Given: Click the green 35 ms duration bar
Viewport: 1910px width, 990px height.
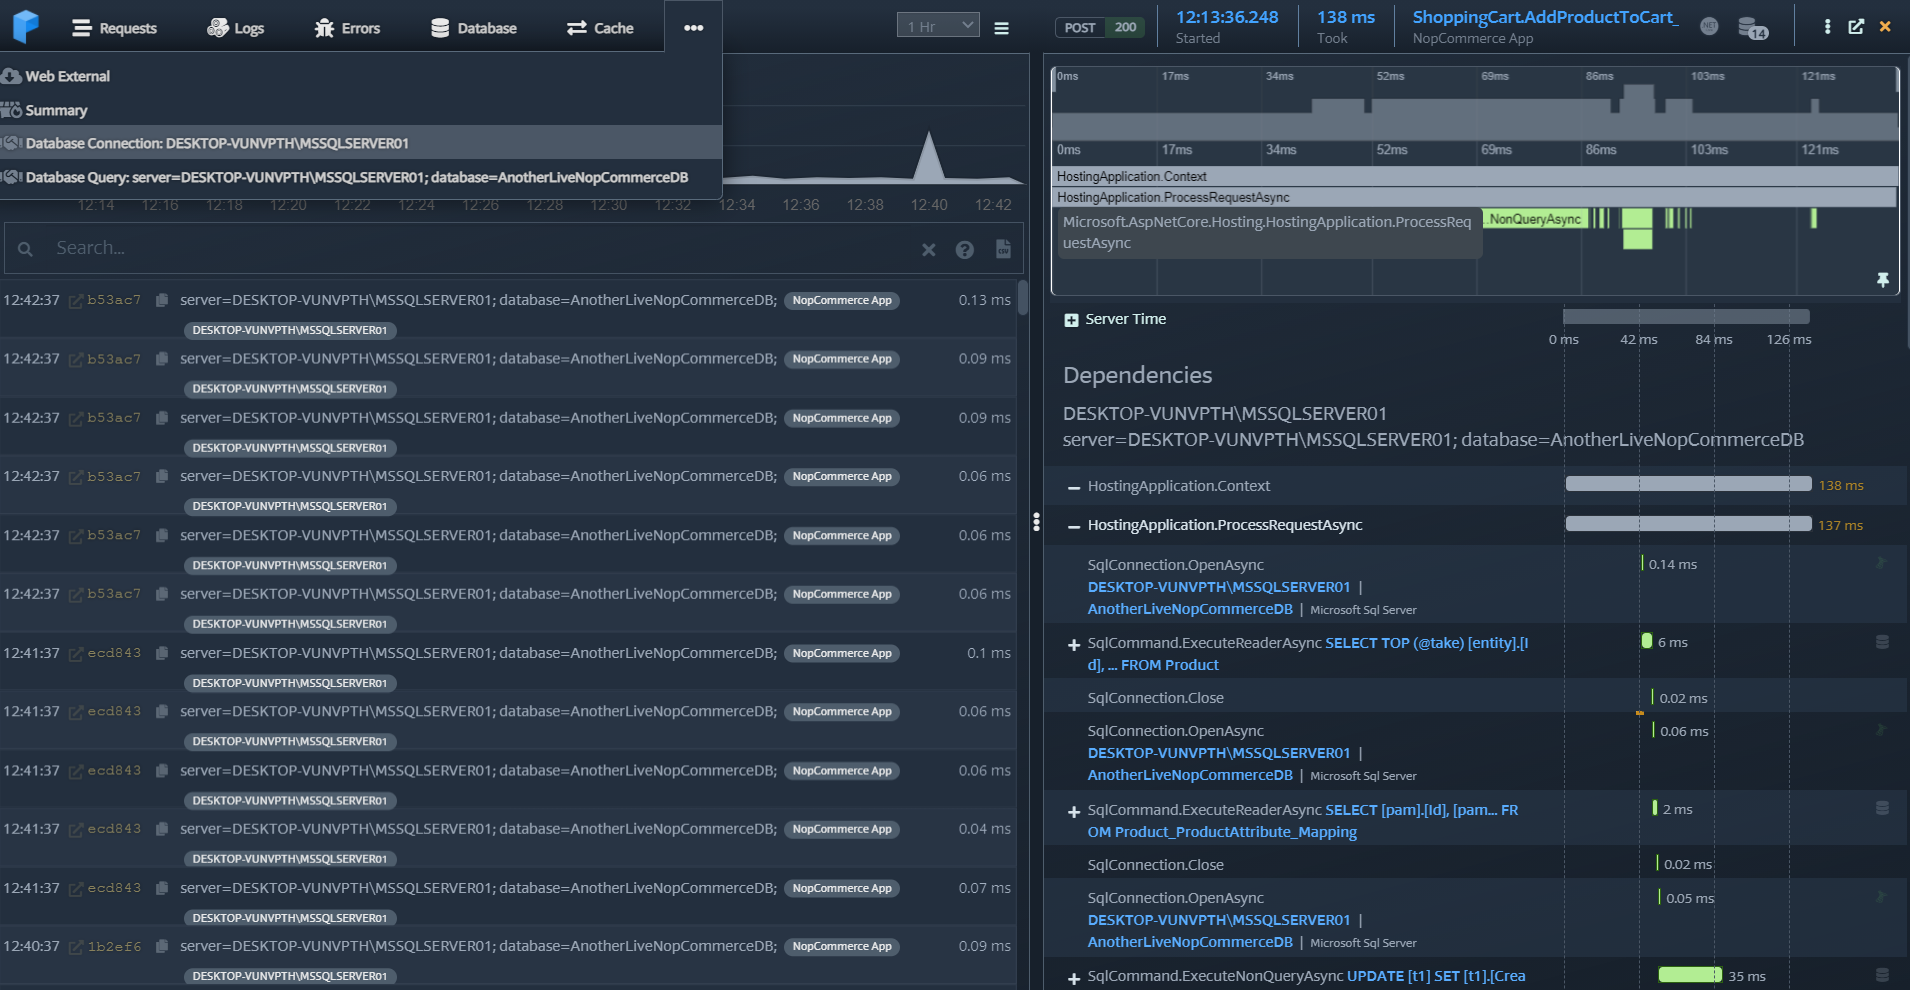Looking at the screenshot, I should (x=1690, y=975).
